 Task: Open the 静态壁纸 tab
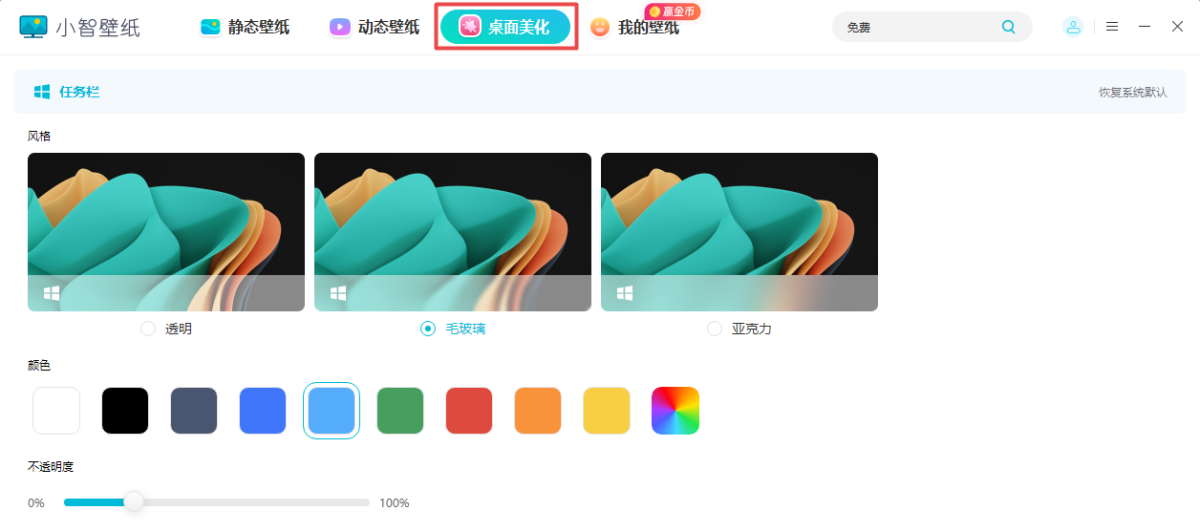245,27
